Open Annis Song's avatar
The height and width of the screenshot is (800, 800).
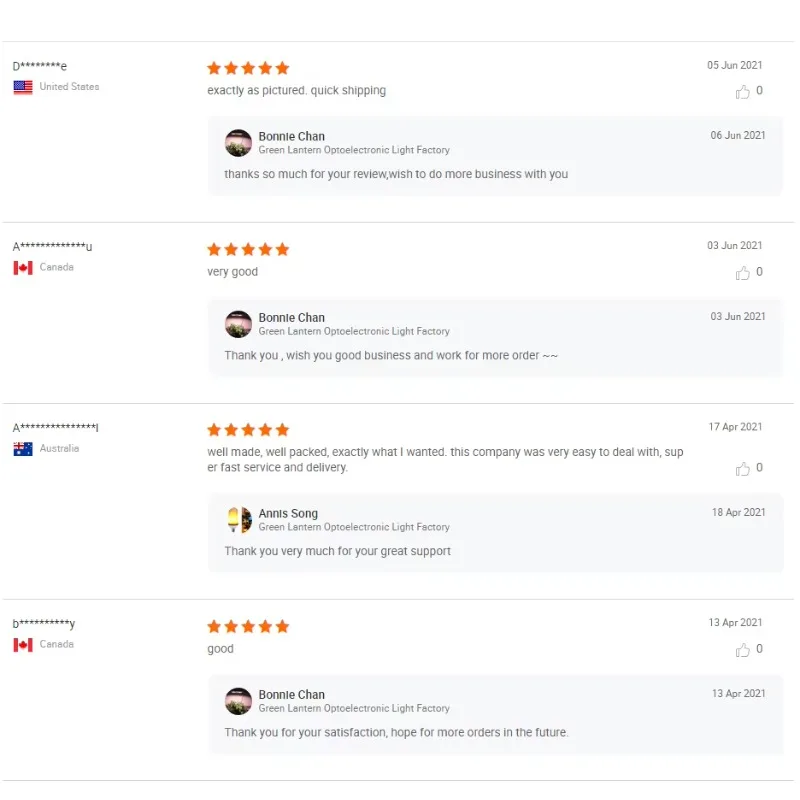(x=239, y=520)
